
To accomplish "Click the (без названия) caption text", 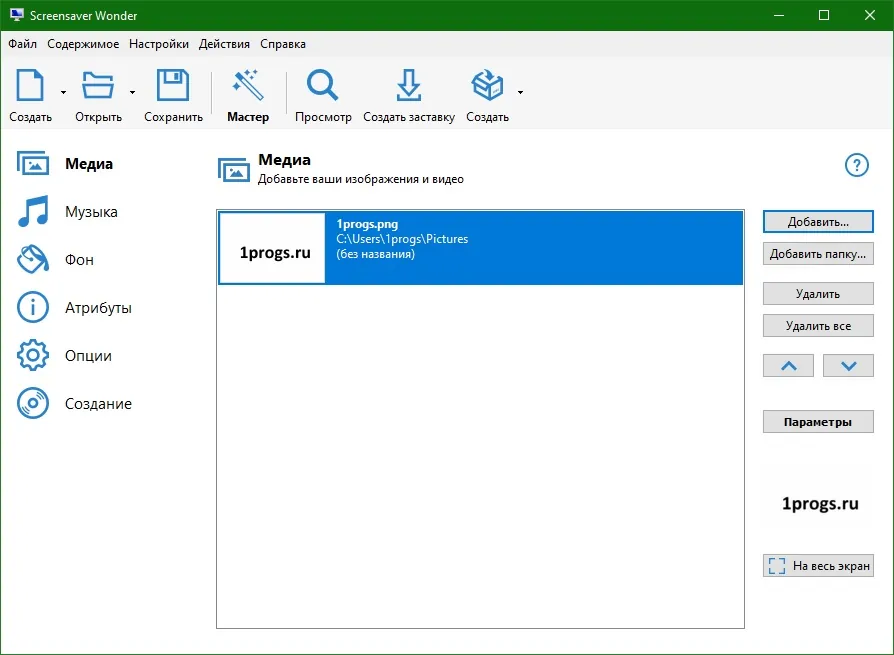I will click(x=375, y=254).
